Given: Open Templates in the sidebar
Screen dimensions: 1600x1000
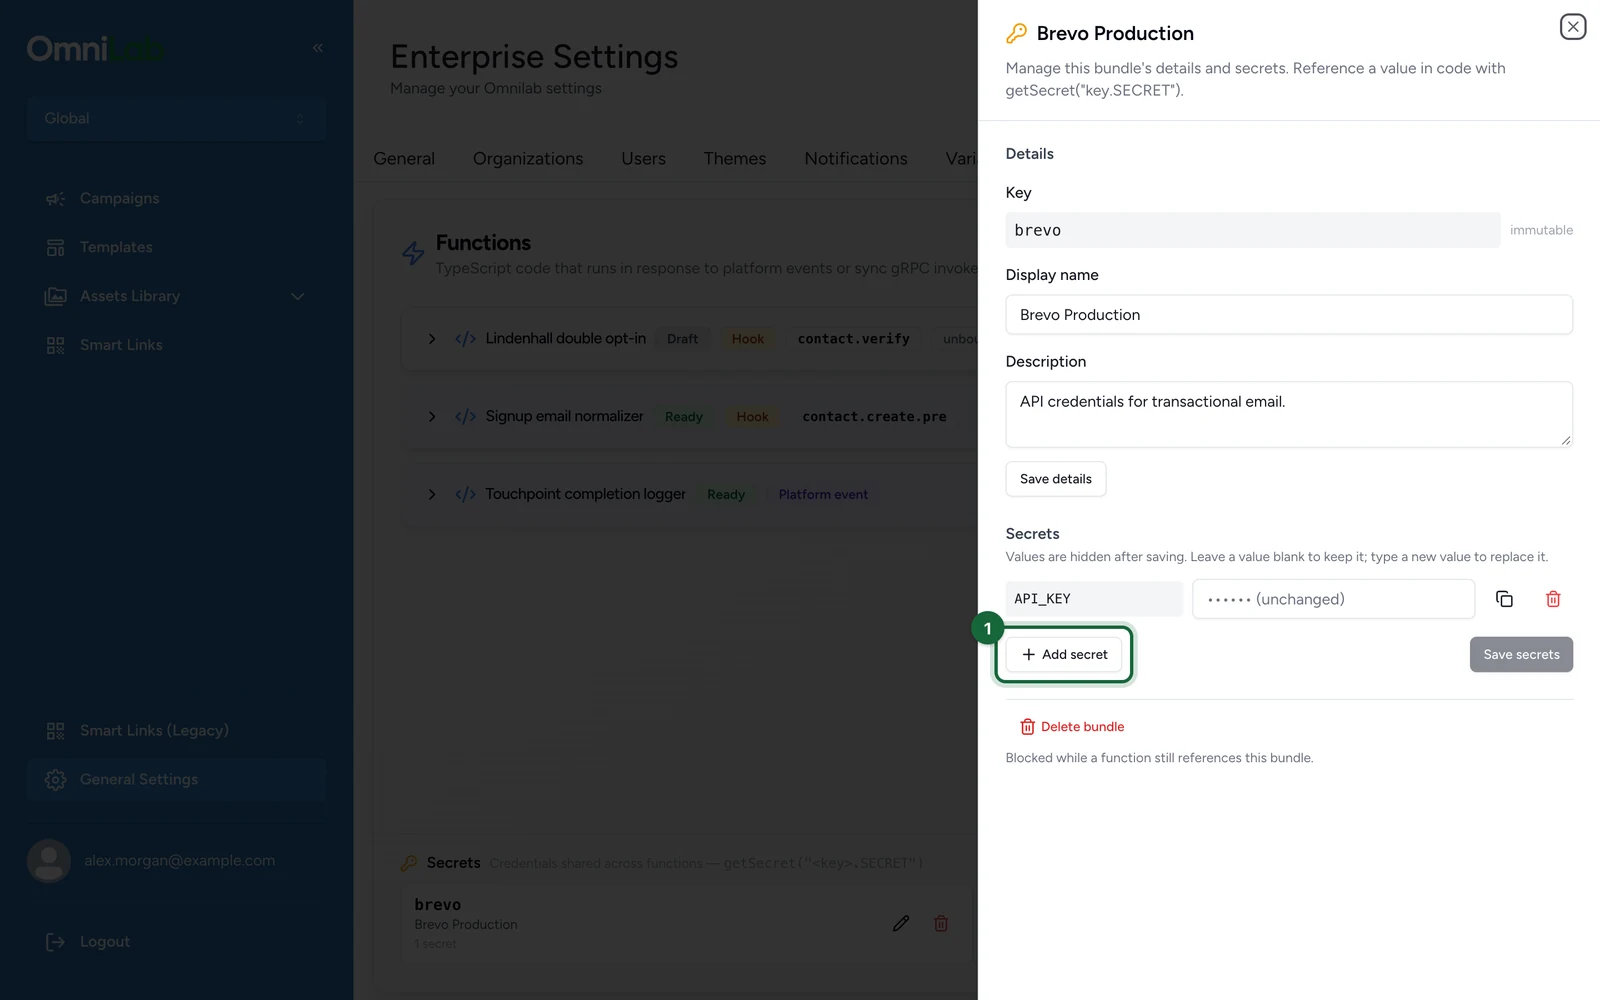Looking at the screenshot, I should pyautogui.click(x=116, y=247).
